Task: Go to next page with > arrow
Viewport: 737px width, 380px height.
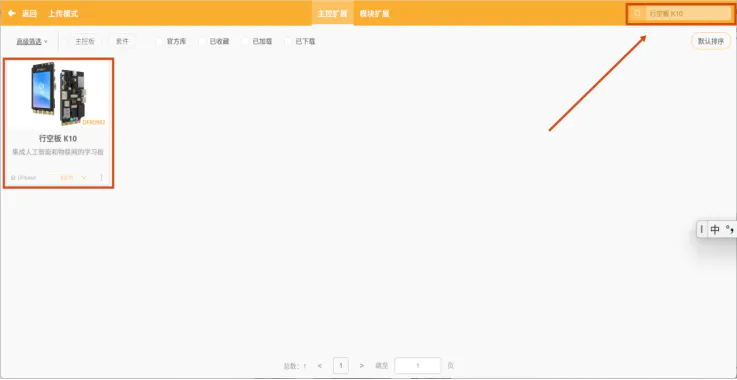Action: point(361,365)
